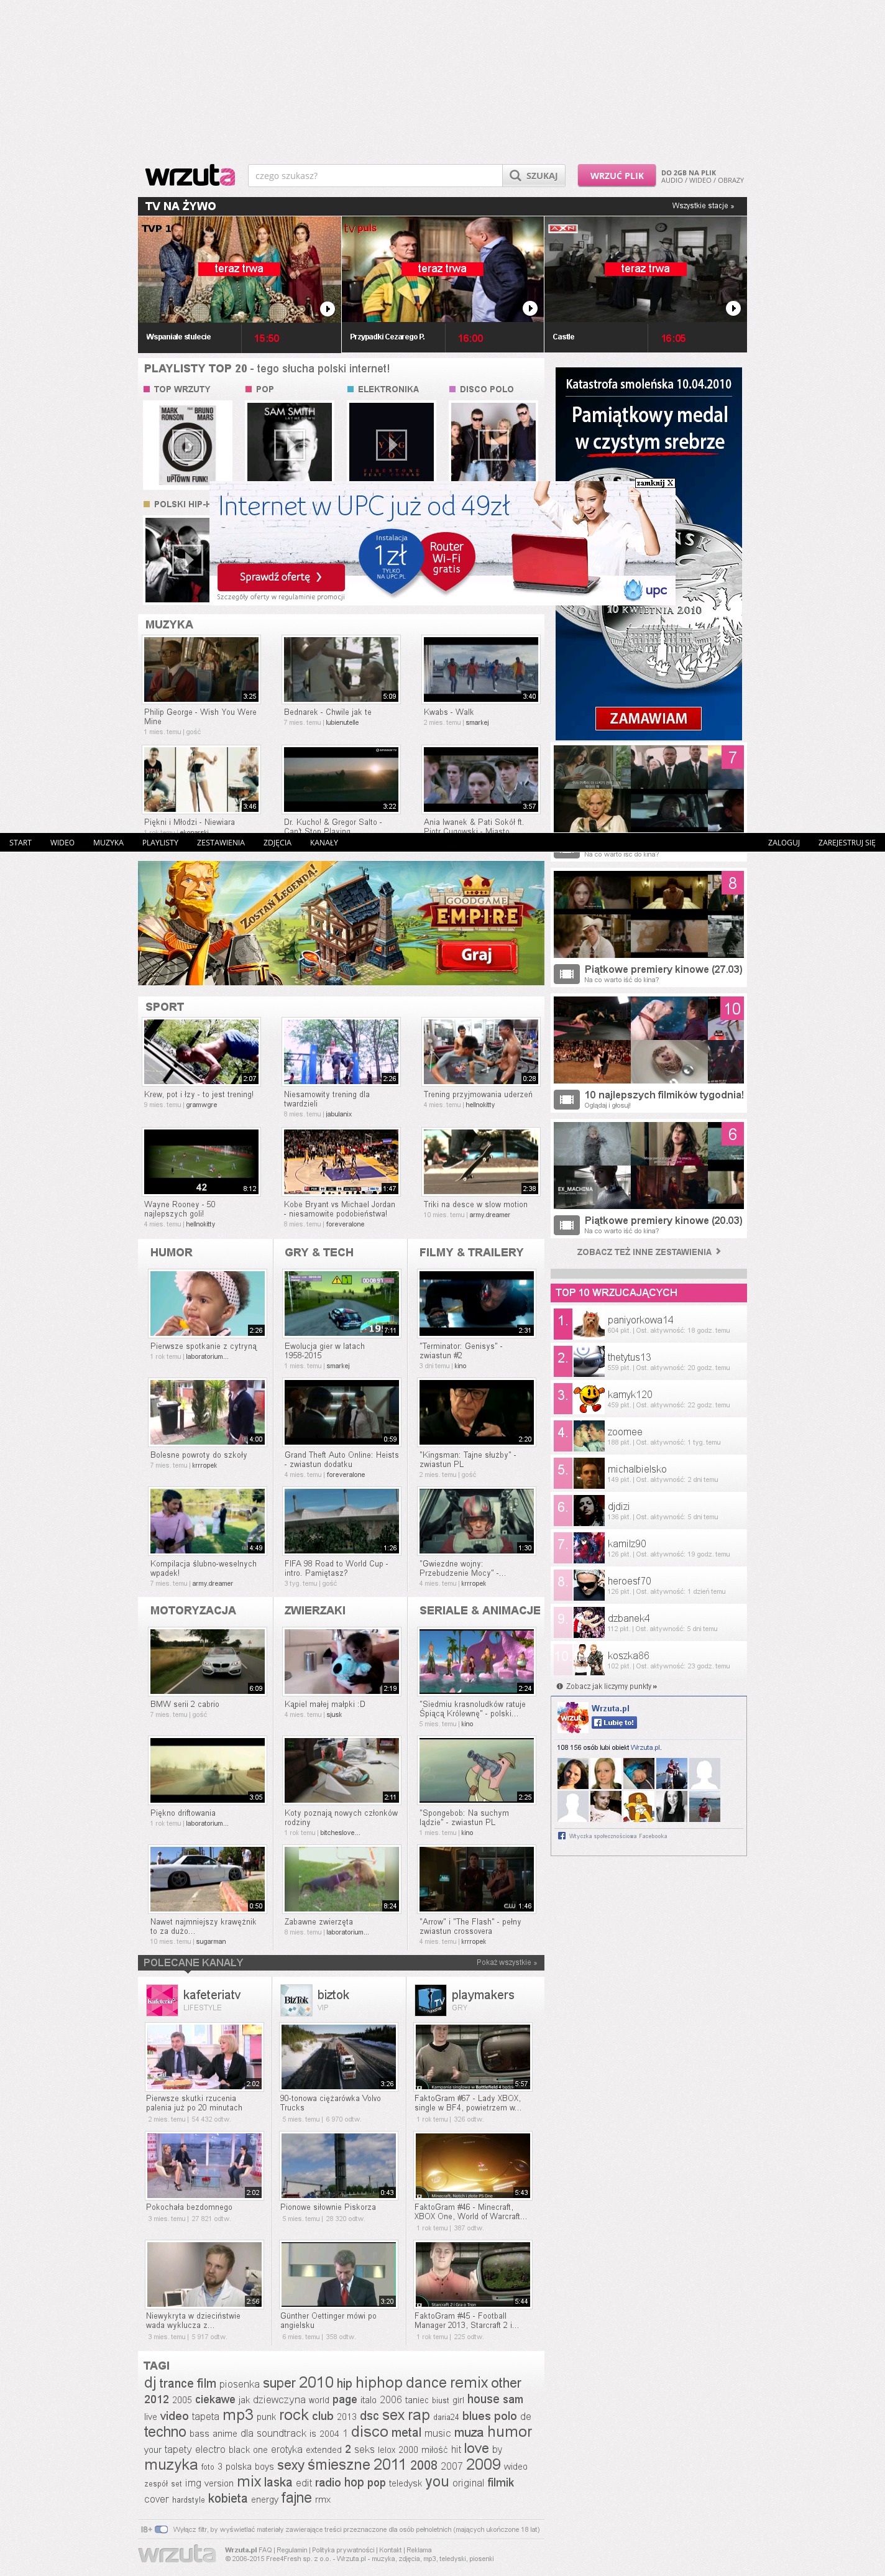Open the MUZYKA item in navigation bar
The height and width of the screenshot is (2576, 885).
[108, 842]
